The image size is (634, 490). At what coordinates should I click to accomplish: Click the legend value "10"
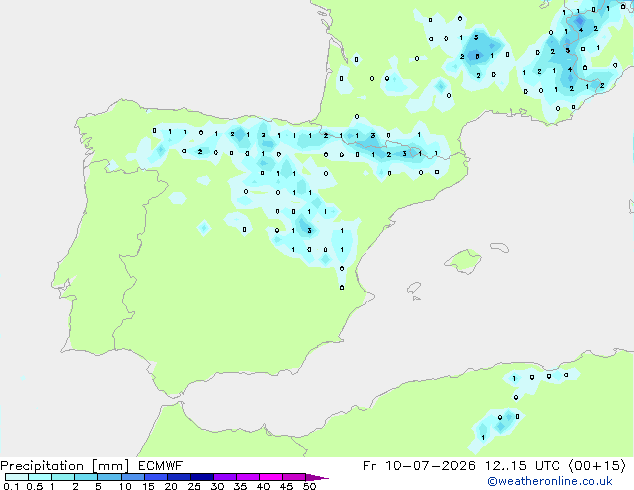[x=125, y=486]
